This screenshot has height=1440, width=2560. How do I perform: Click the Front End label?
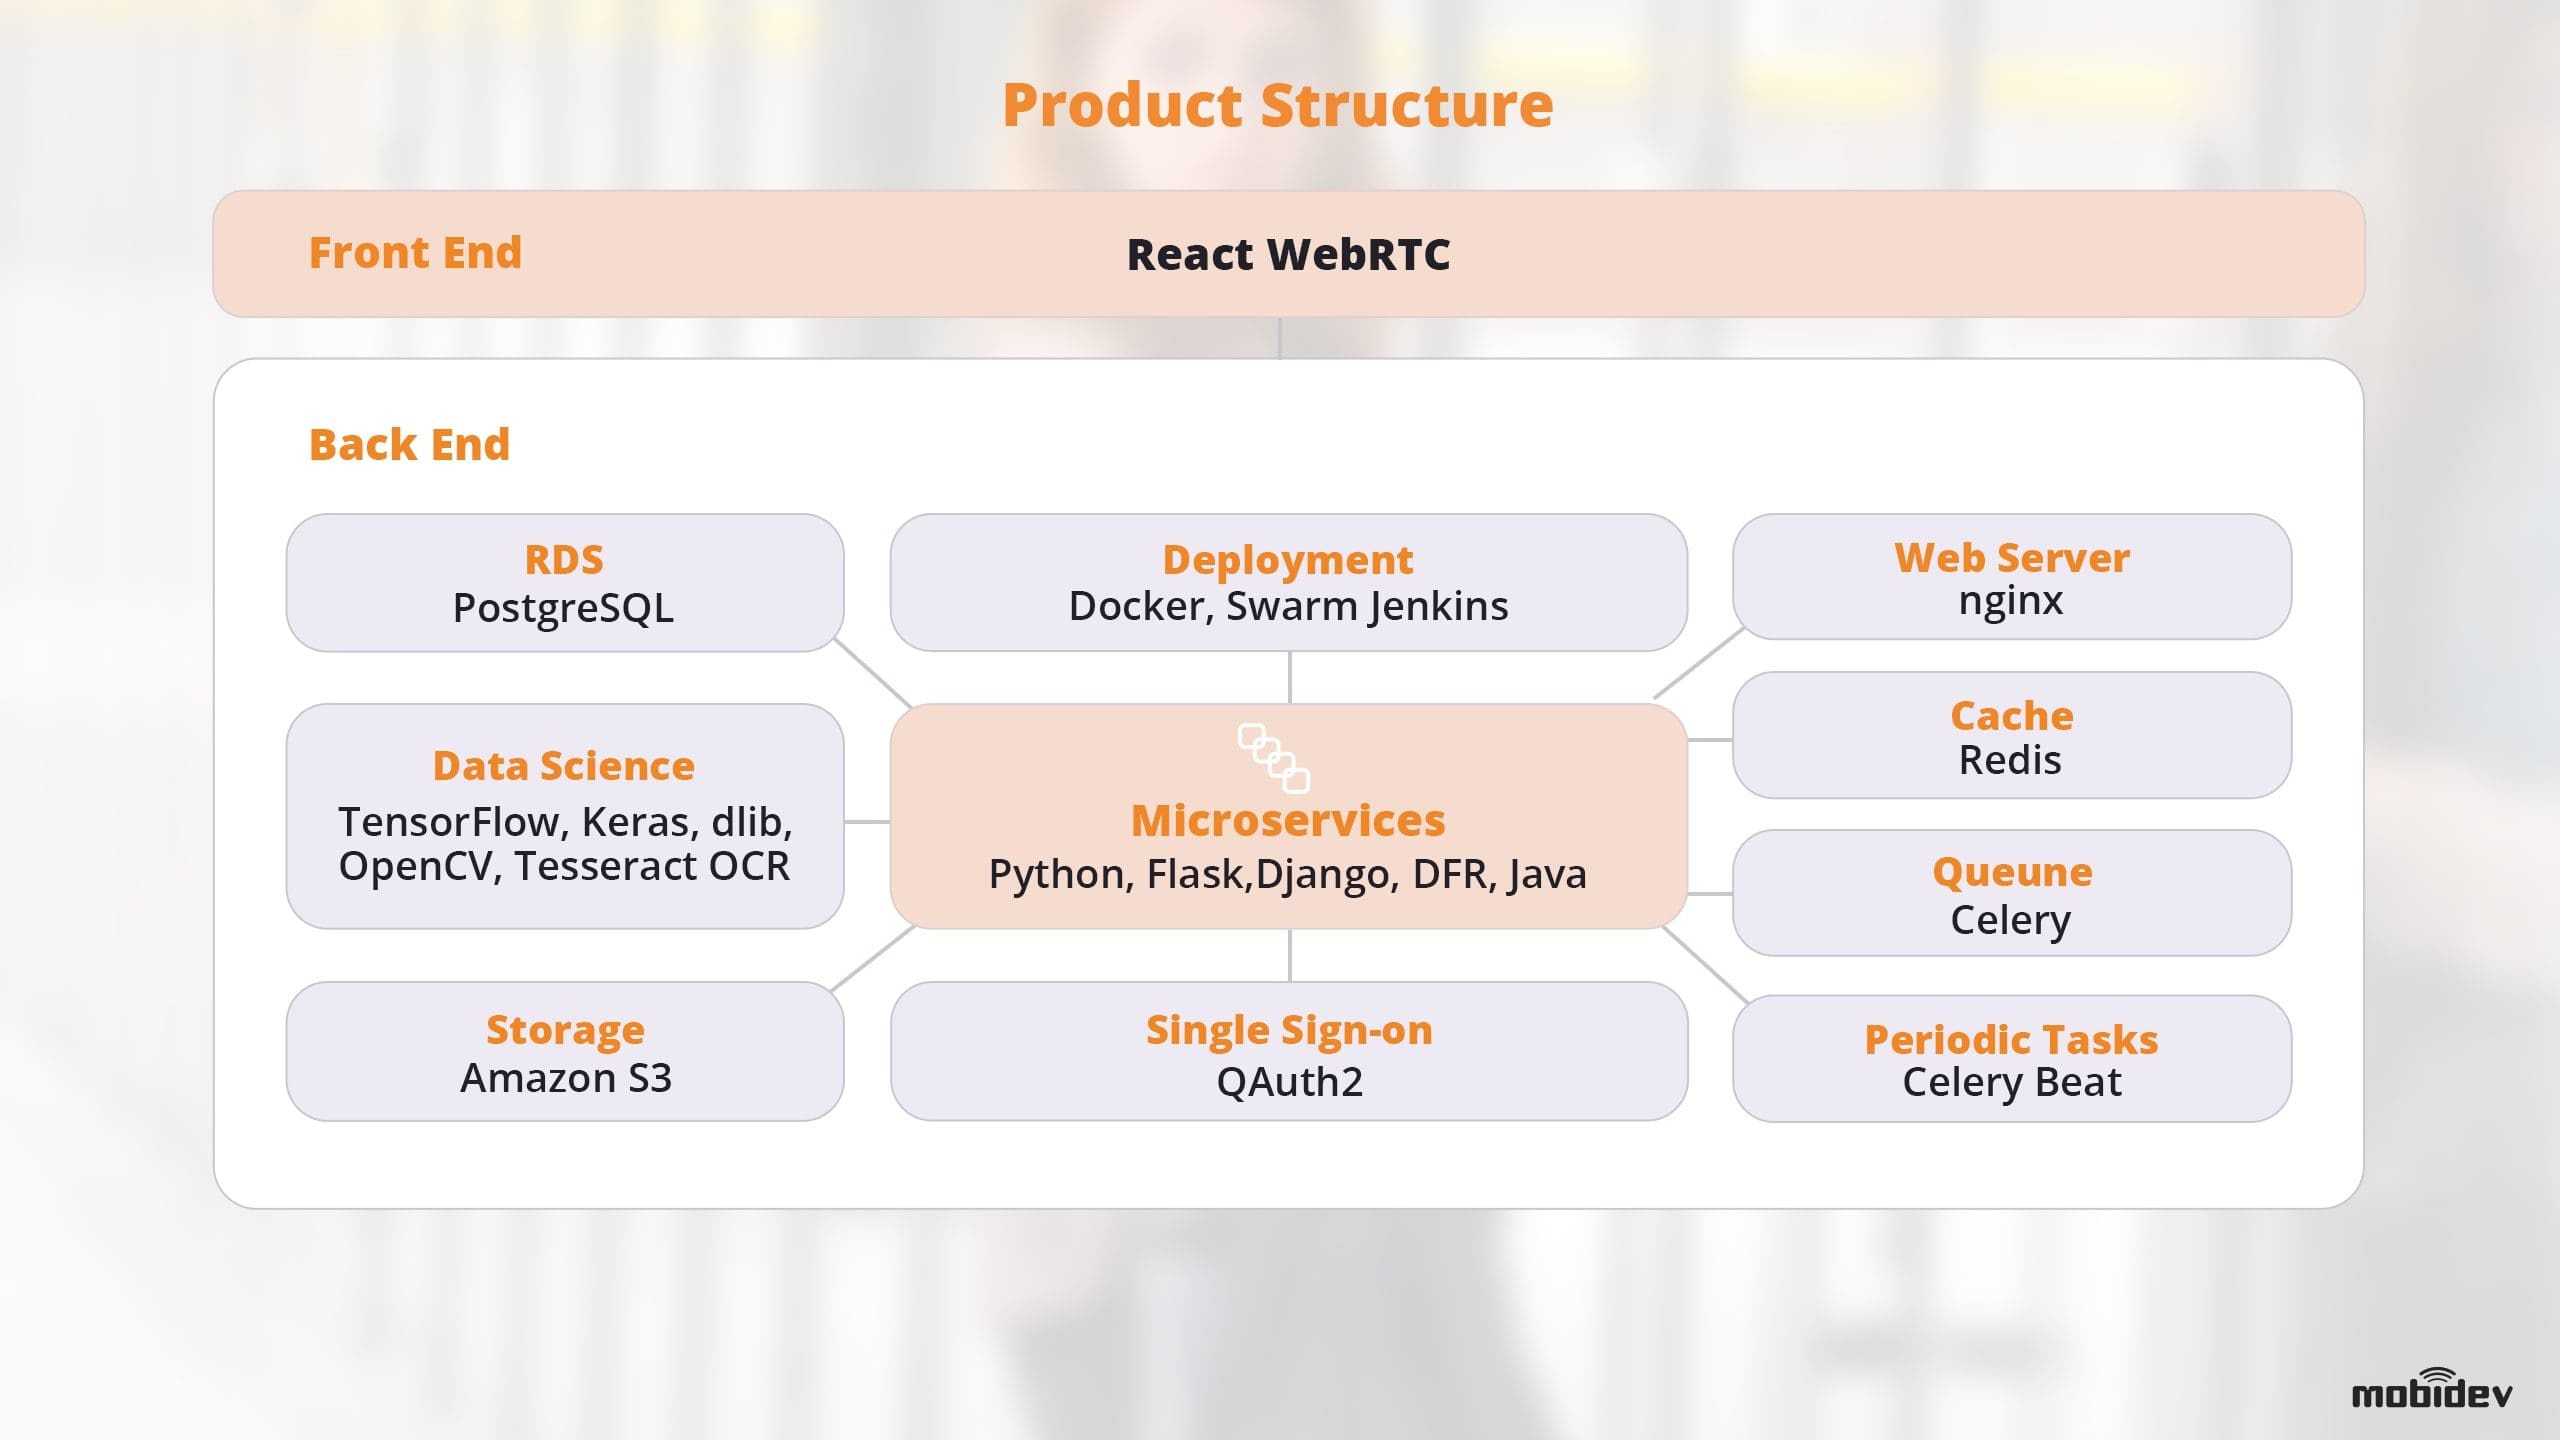(x=415, y=253)
